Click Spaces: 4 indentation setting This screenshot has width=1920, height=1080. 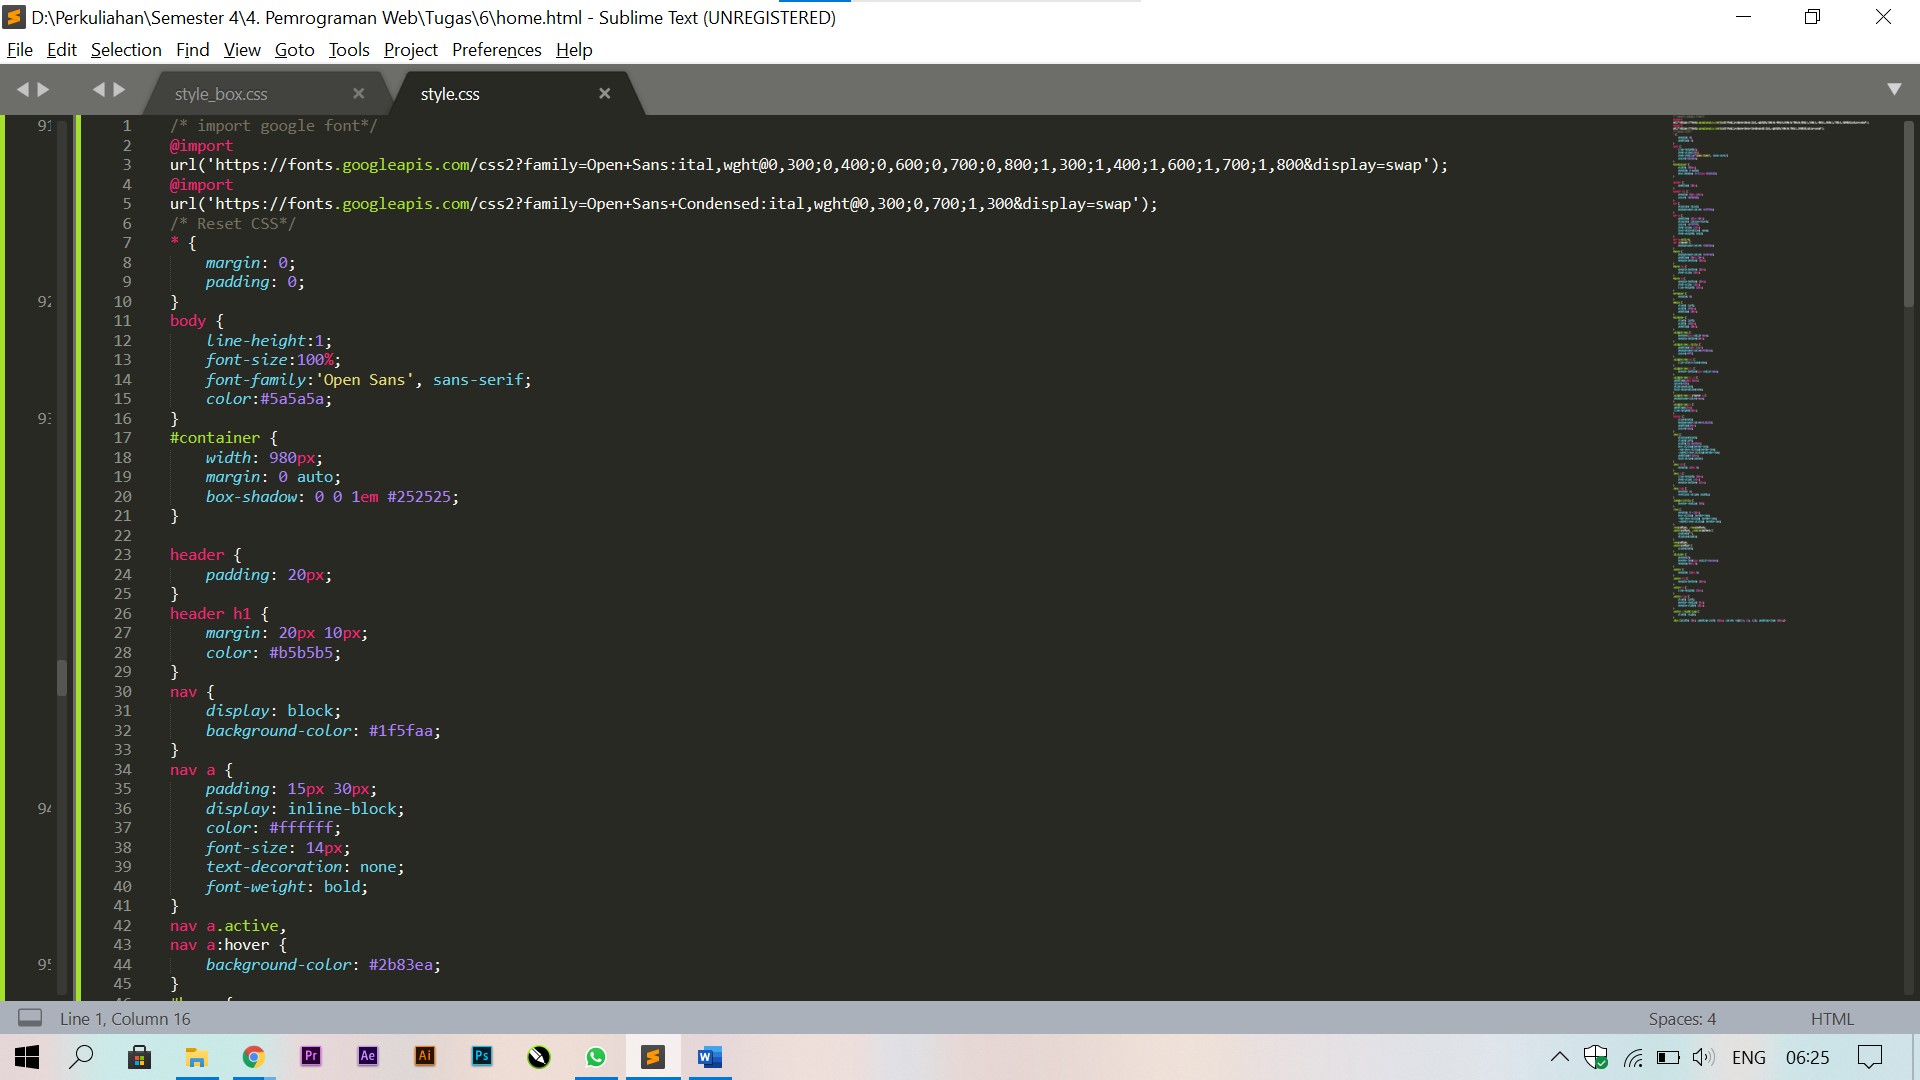[1682, 1018]
